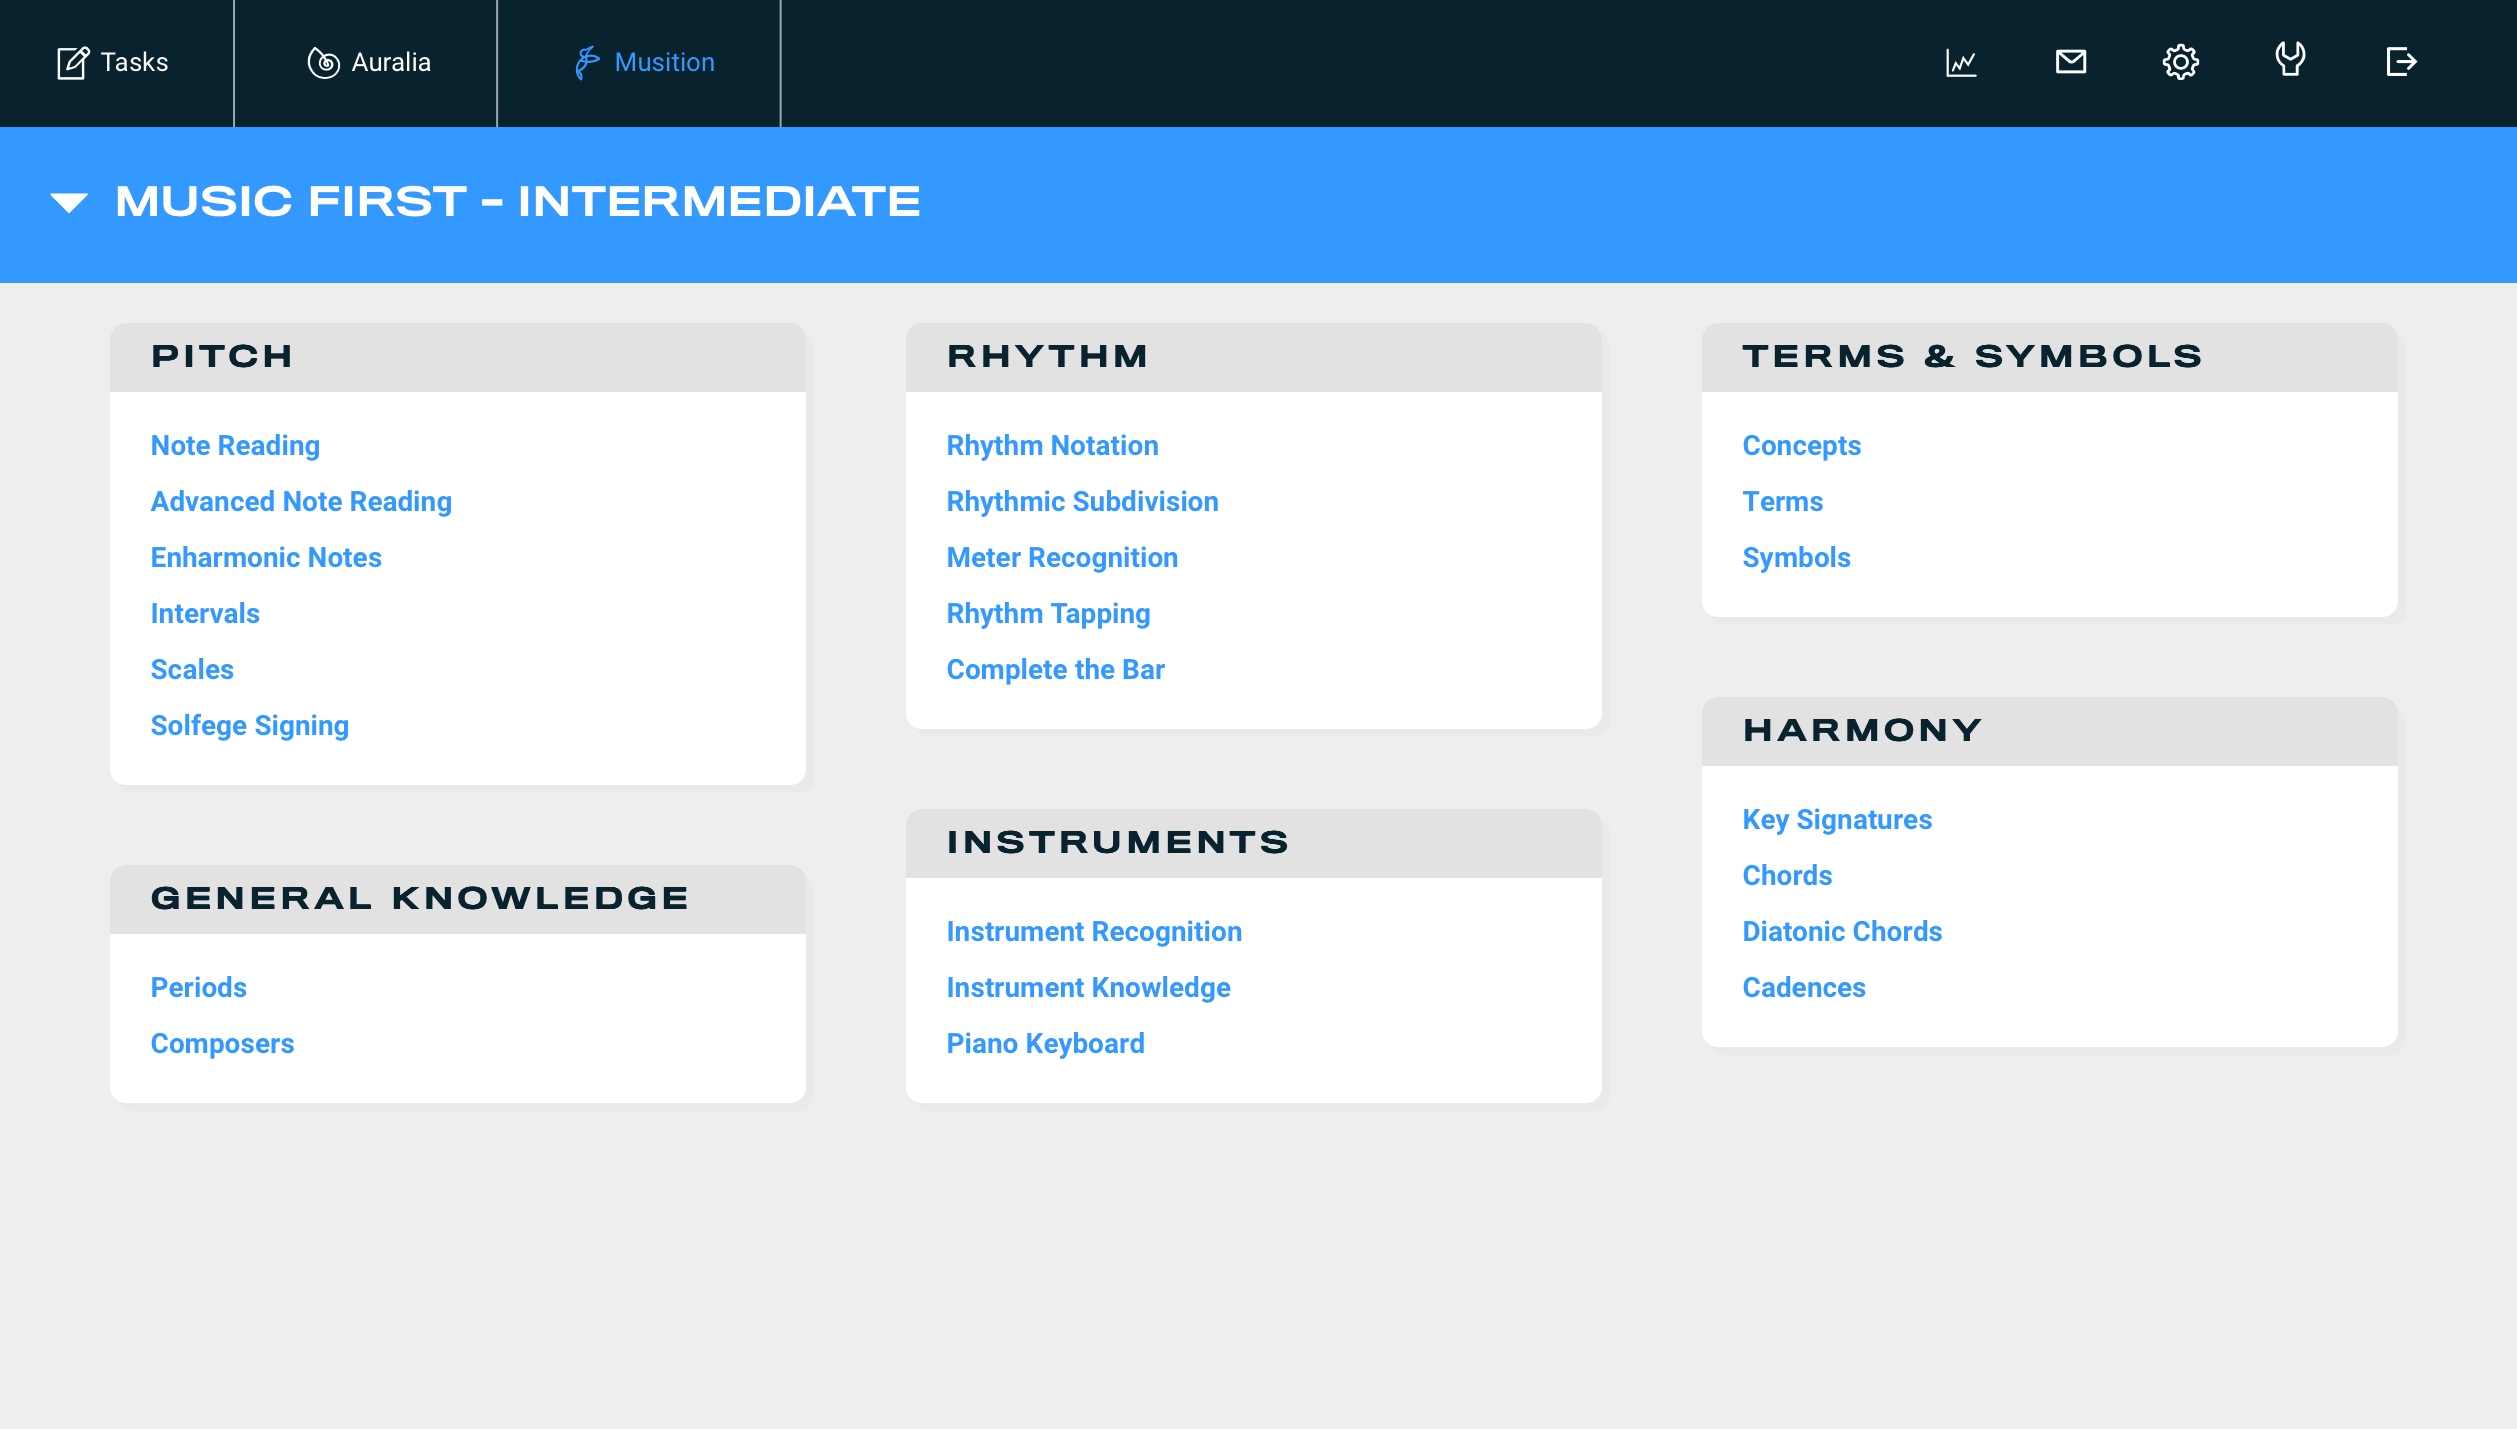Click the Auralia spiral logo icon
Image resolution: width=2517 pixels, height=1429 pixels.
coord(323,63)
